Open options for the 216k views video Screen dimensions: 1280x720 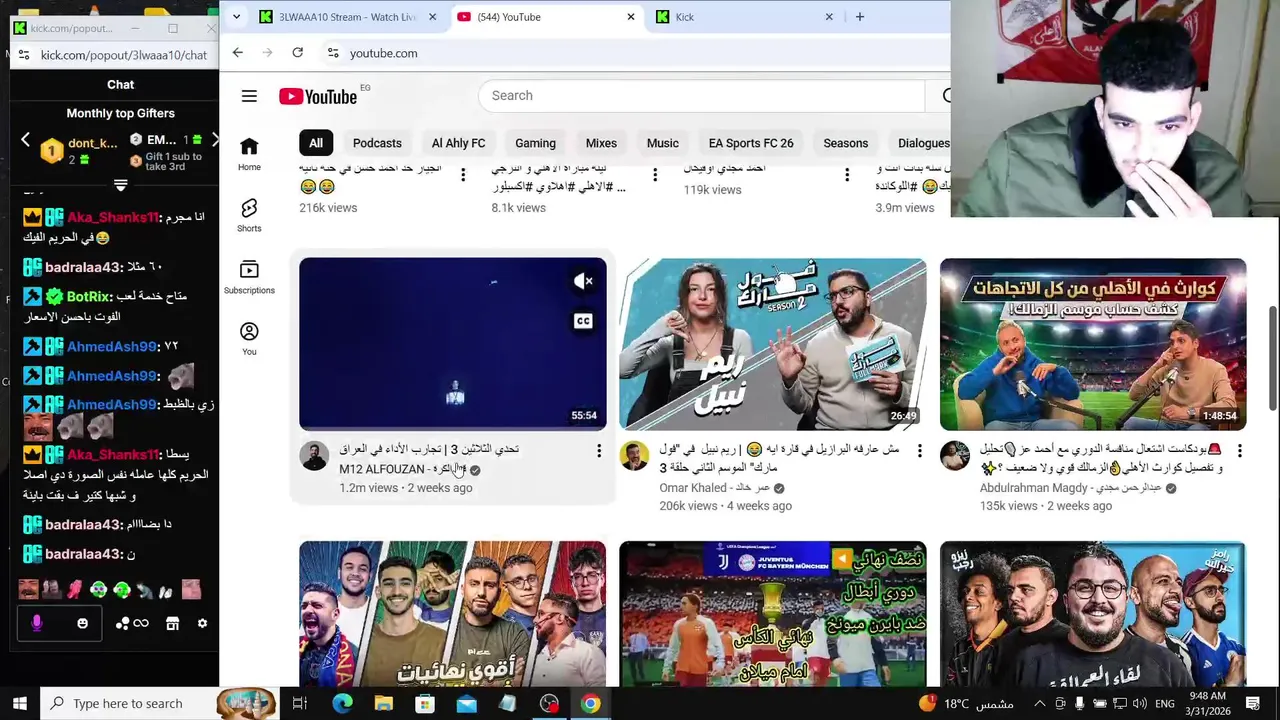tap(463, 175)
